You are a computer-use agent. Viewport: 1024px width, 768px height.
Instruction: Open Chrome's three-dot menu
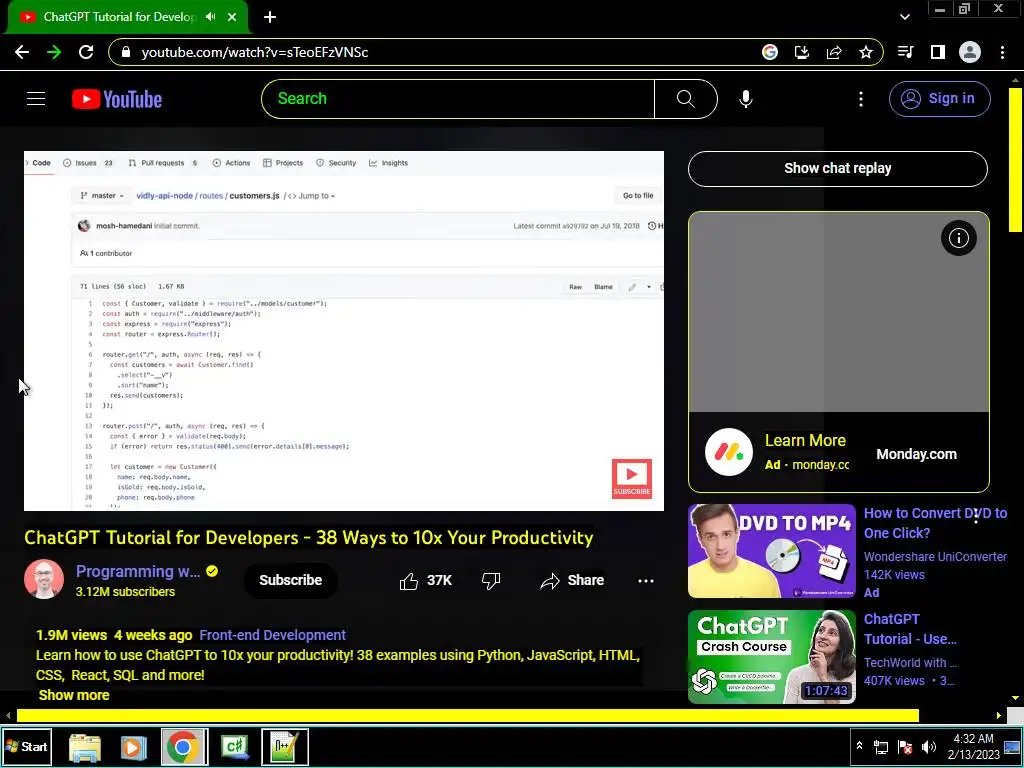[1002, 52]
